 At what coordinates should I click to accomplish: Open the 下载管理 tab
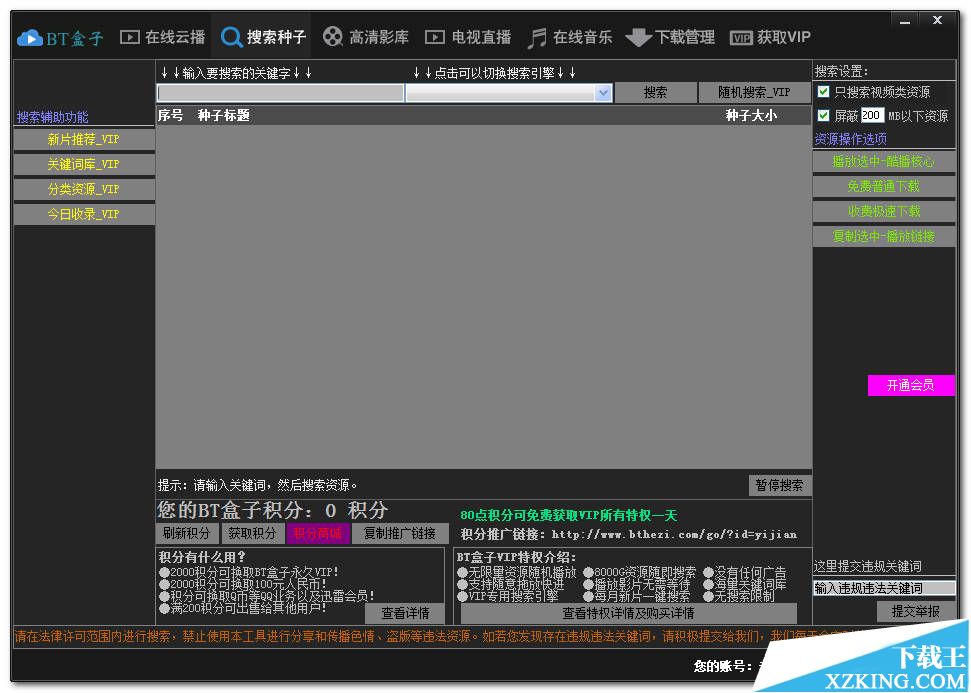(x=671, y=37)
